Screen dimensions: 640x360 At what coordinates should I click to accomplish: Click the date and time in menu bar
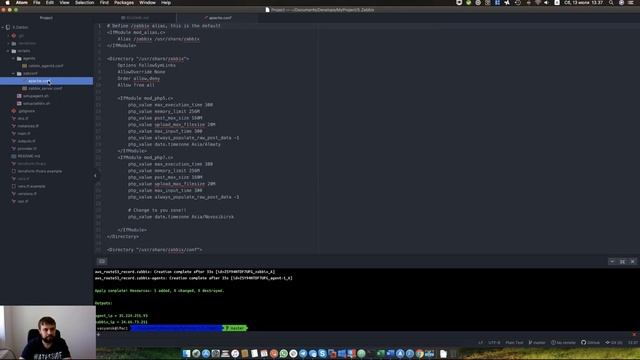(584, 2)
